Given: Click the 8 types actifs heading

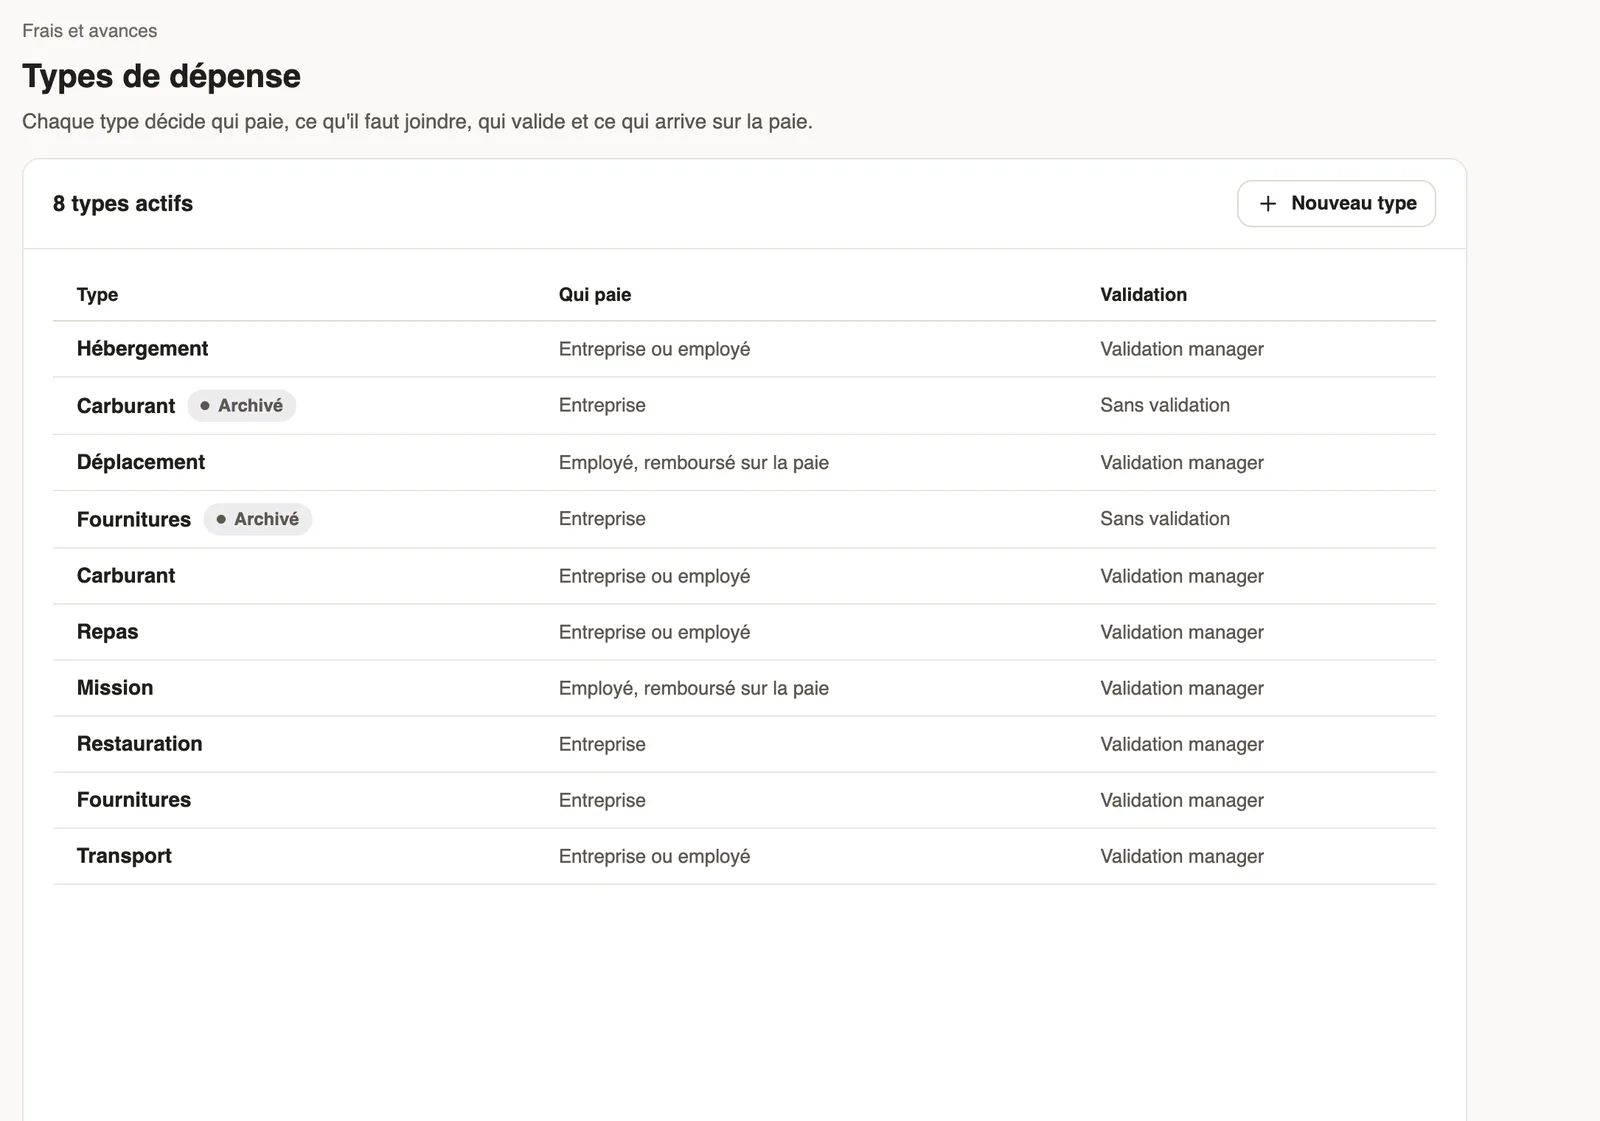Looking at the screenshot, I should [123, 203].
